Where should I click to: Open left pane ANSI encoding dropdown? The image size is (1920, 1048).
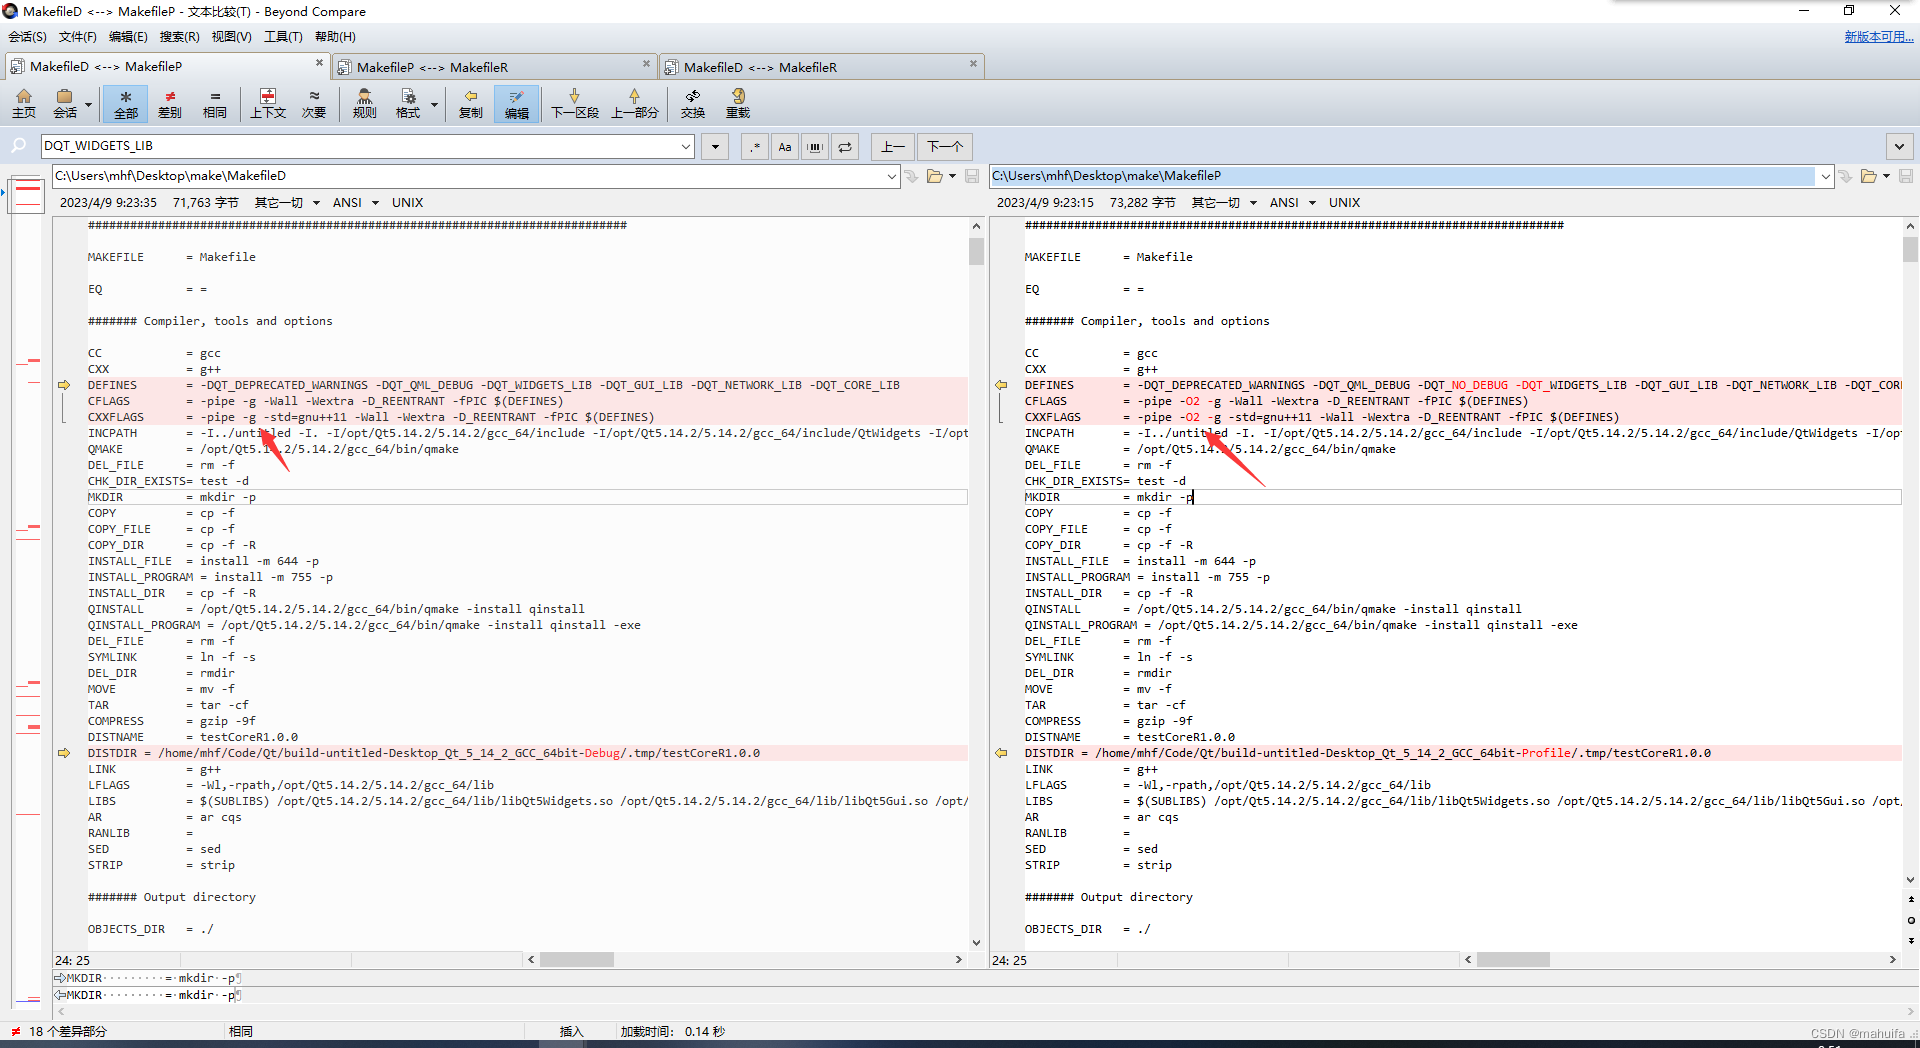pyautogui.click(x=356, y=203)
